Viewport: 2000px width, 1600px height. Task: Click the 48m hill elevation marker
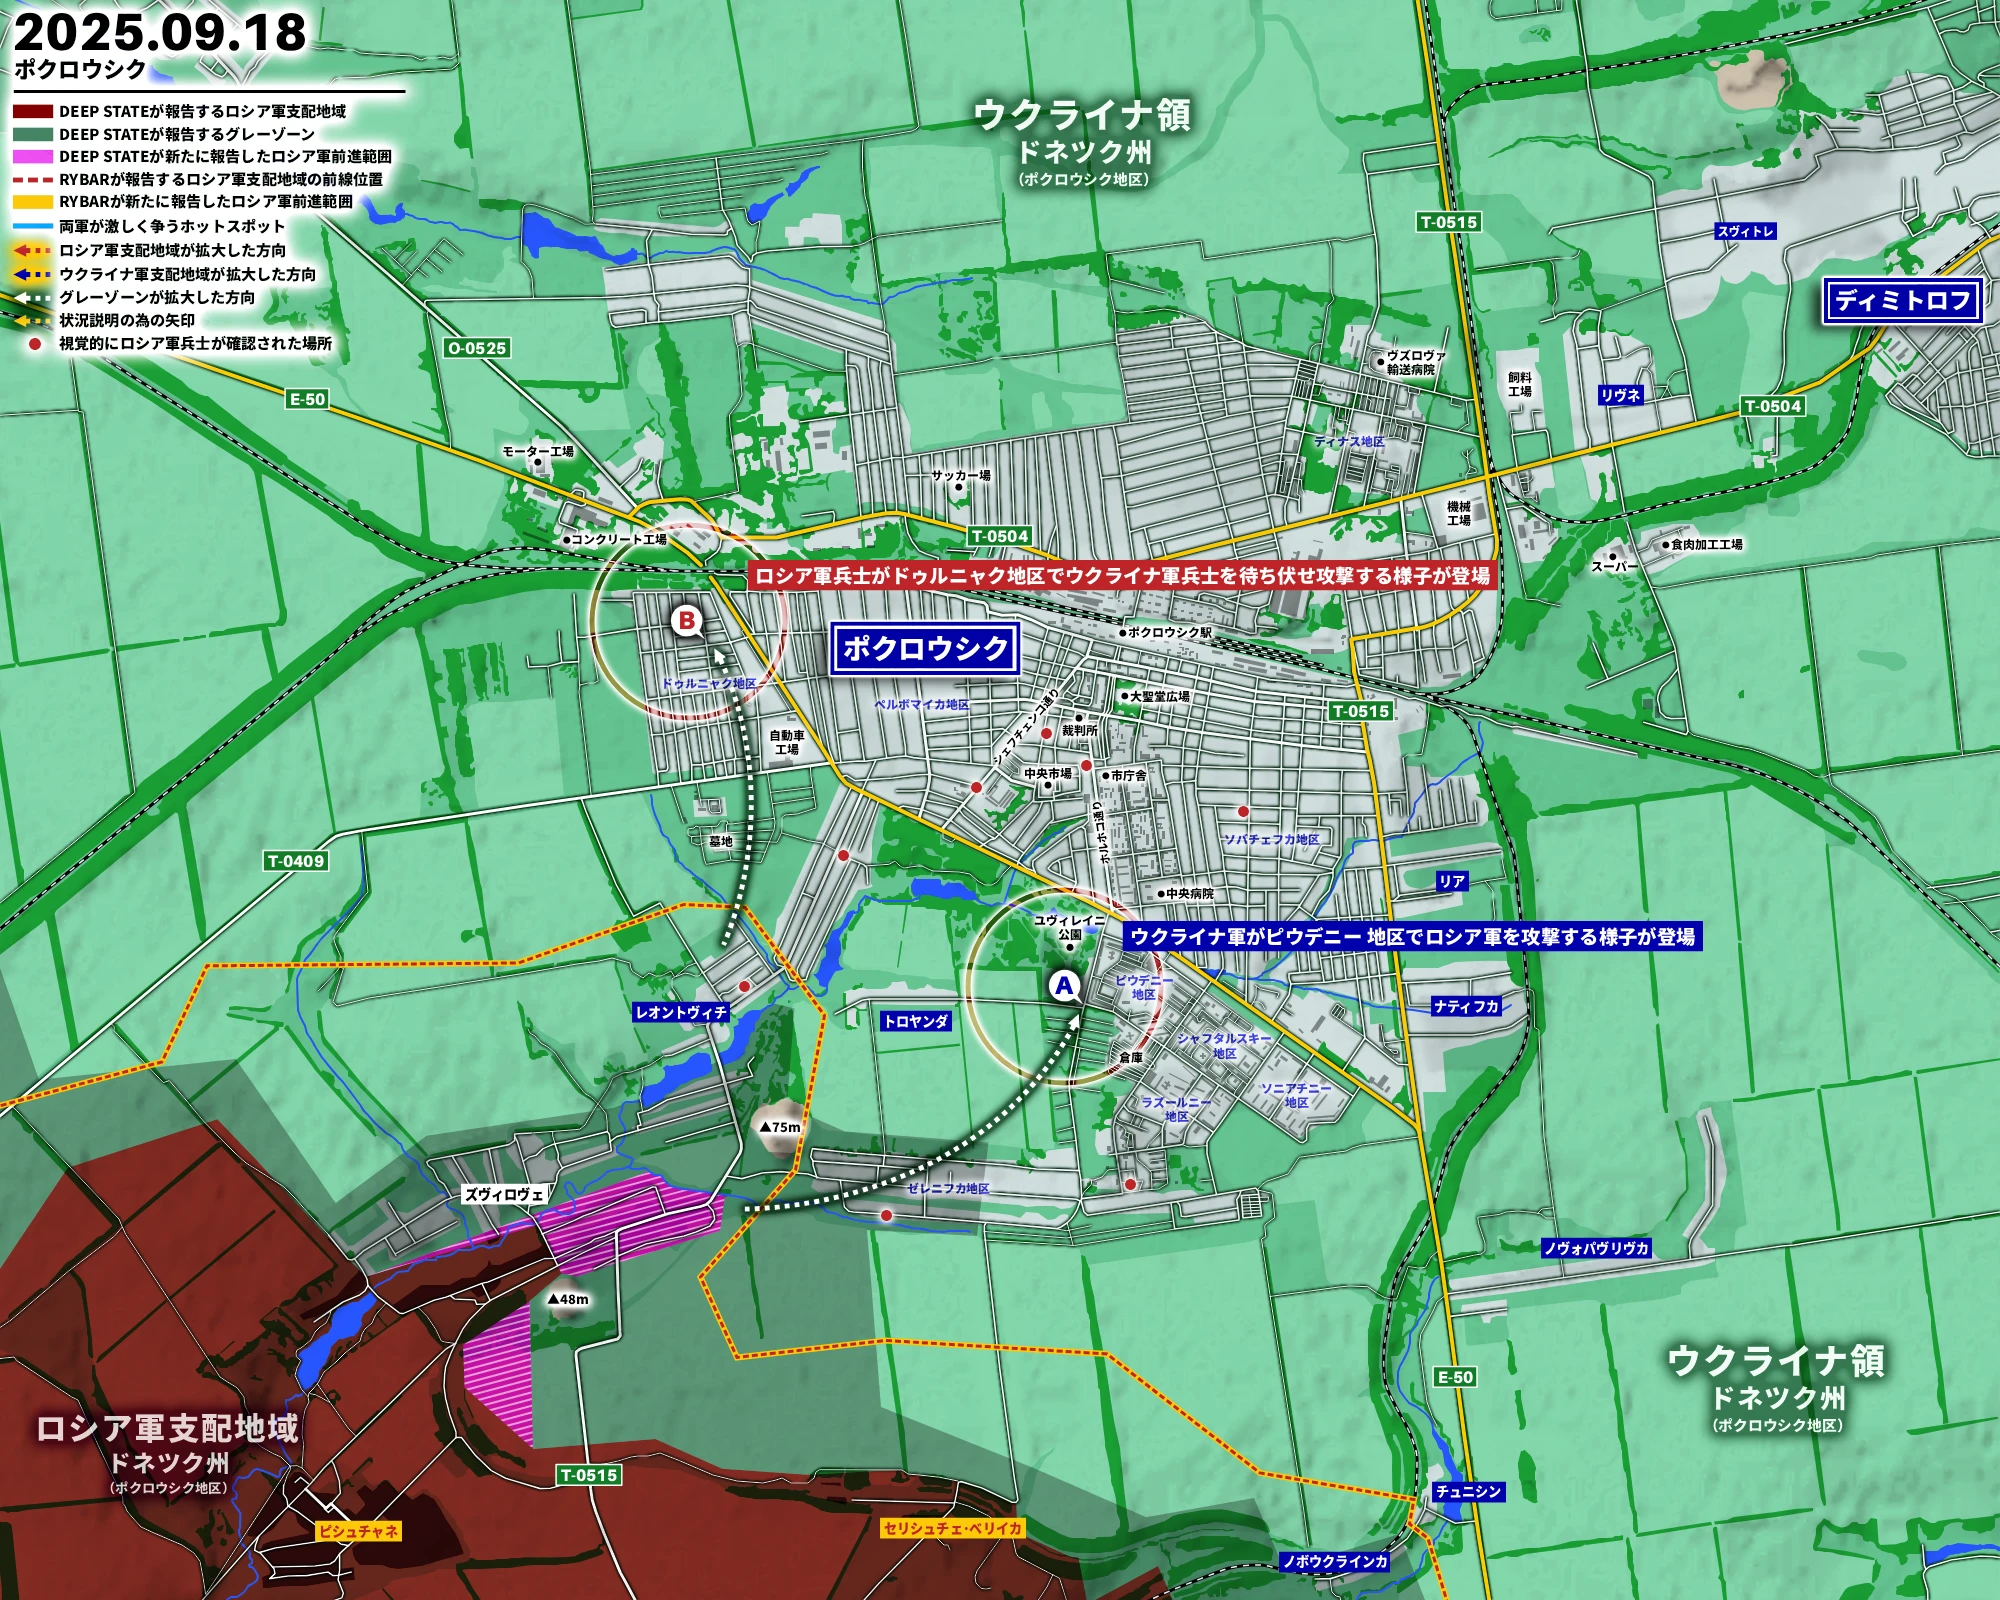(x=568, y=1299)
